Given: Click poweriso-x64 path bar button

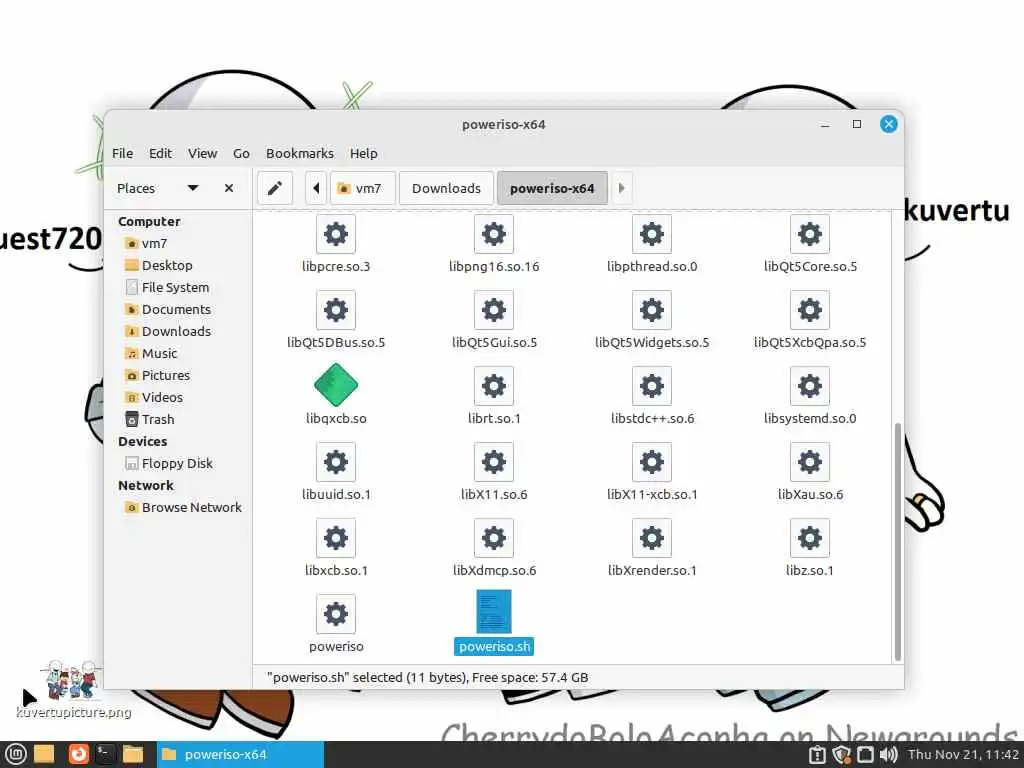Looking at the screenshot, I should 552,188.
